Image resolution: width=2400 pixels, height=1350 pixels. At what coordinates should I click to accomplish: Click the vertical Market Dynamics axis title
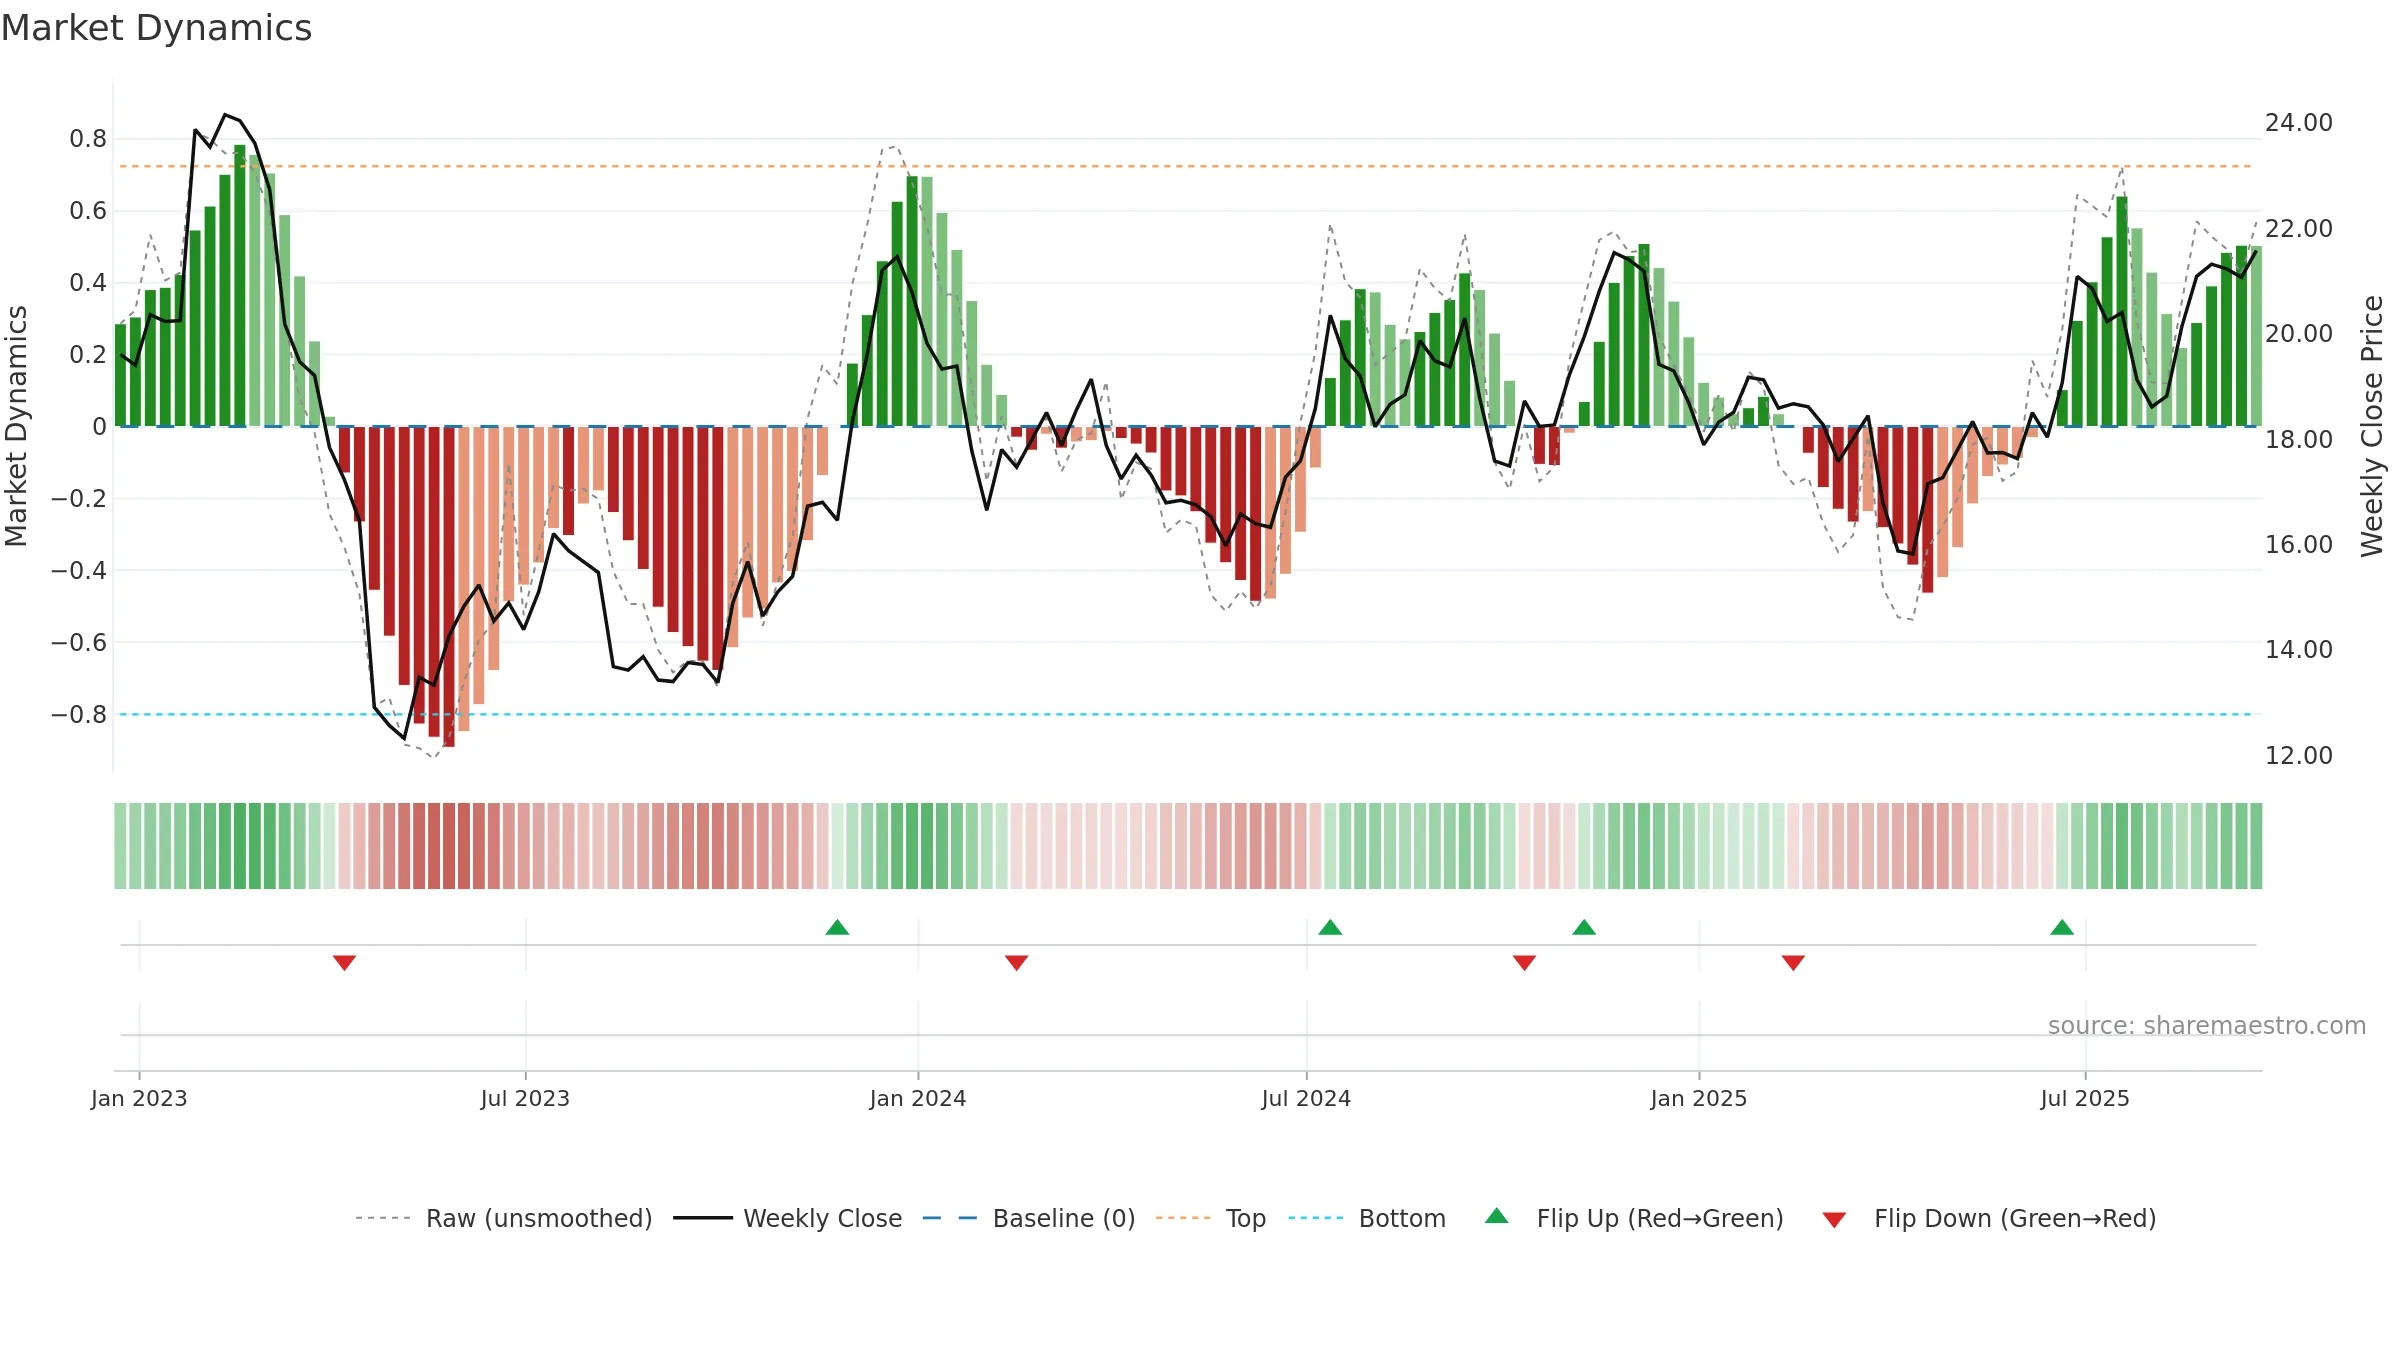tap(17, 426)
